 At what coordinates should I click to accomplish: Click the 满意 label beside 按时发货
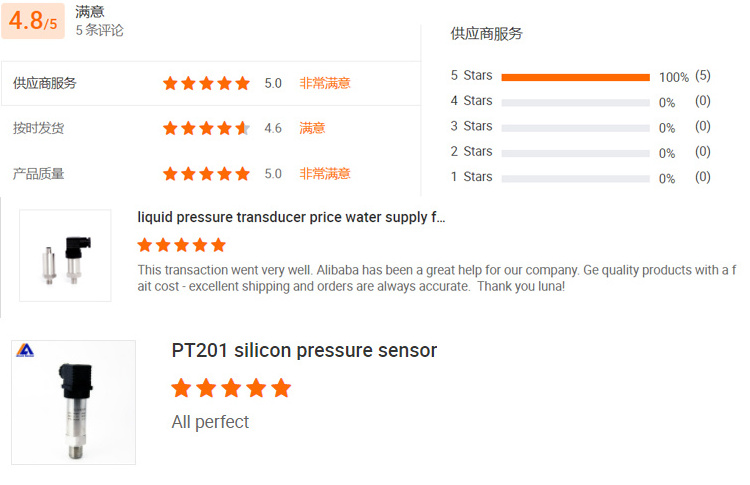[x=312, y=128]
